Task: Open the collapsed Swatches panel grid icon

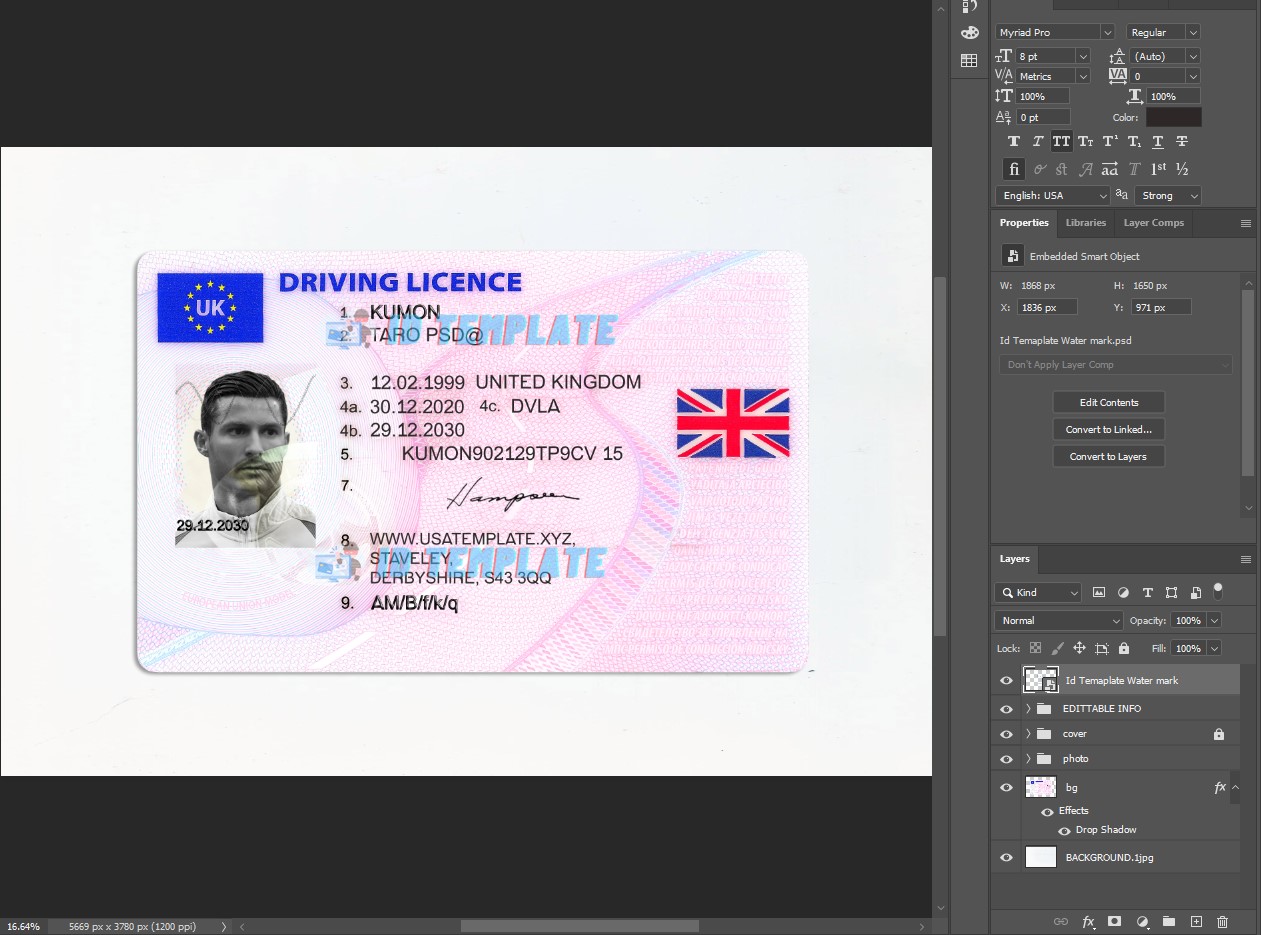Action: pyautogui.click(x=969, y=61)
